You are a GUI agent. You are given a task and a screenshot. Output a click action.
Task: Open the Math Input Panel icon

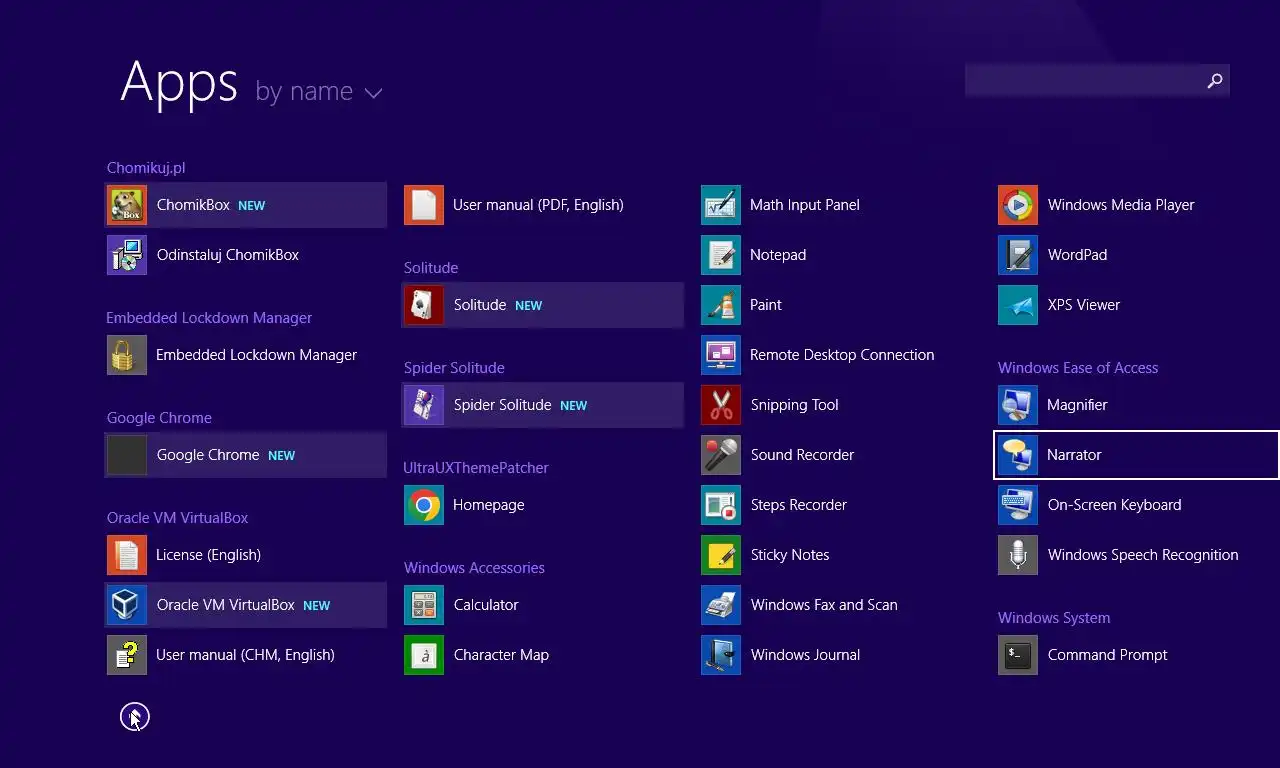[x=721, y=205]
